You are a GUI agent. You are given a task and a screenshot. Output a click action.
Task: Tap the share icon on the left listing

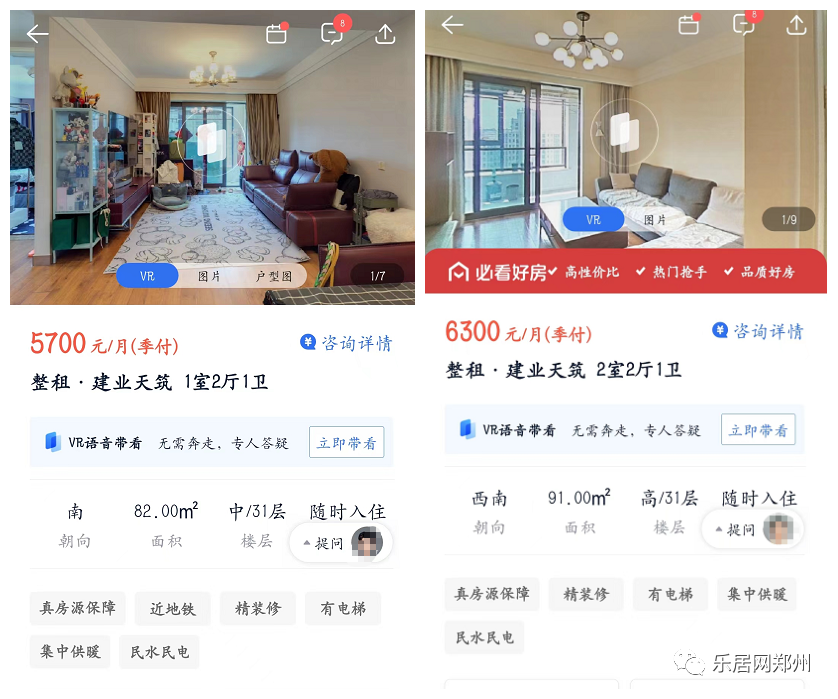pos(385,34)
